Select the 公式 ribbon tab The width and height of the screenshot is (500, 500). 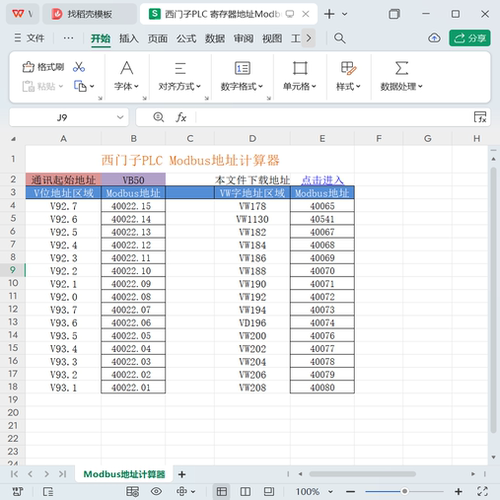tap(186, 39)
